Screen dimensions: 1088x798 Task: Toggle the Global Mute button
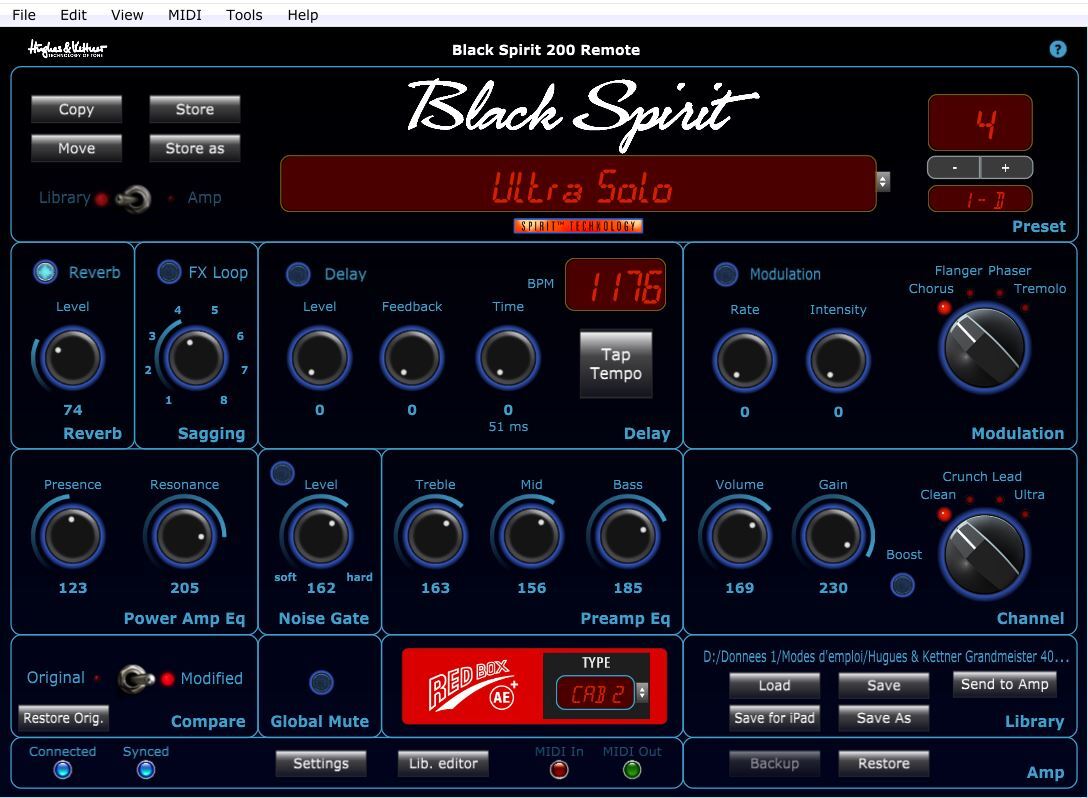click(321, 683)
